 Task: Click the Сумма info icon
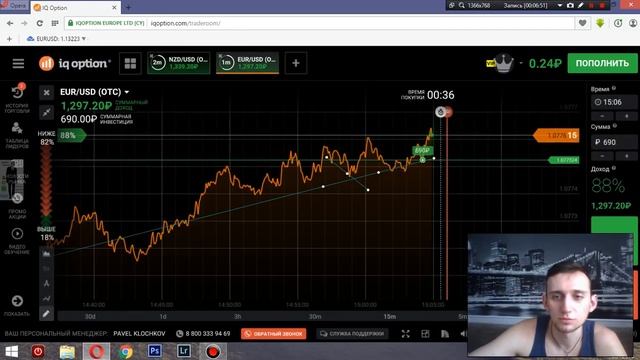coord(615,126)
